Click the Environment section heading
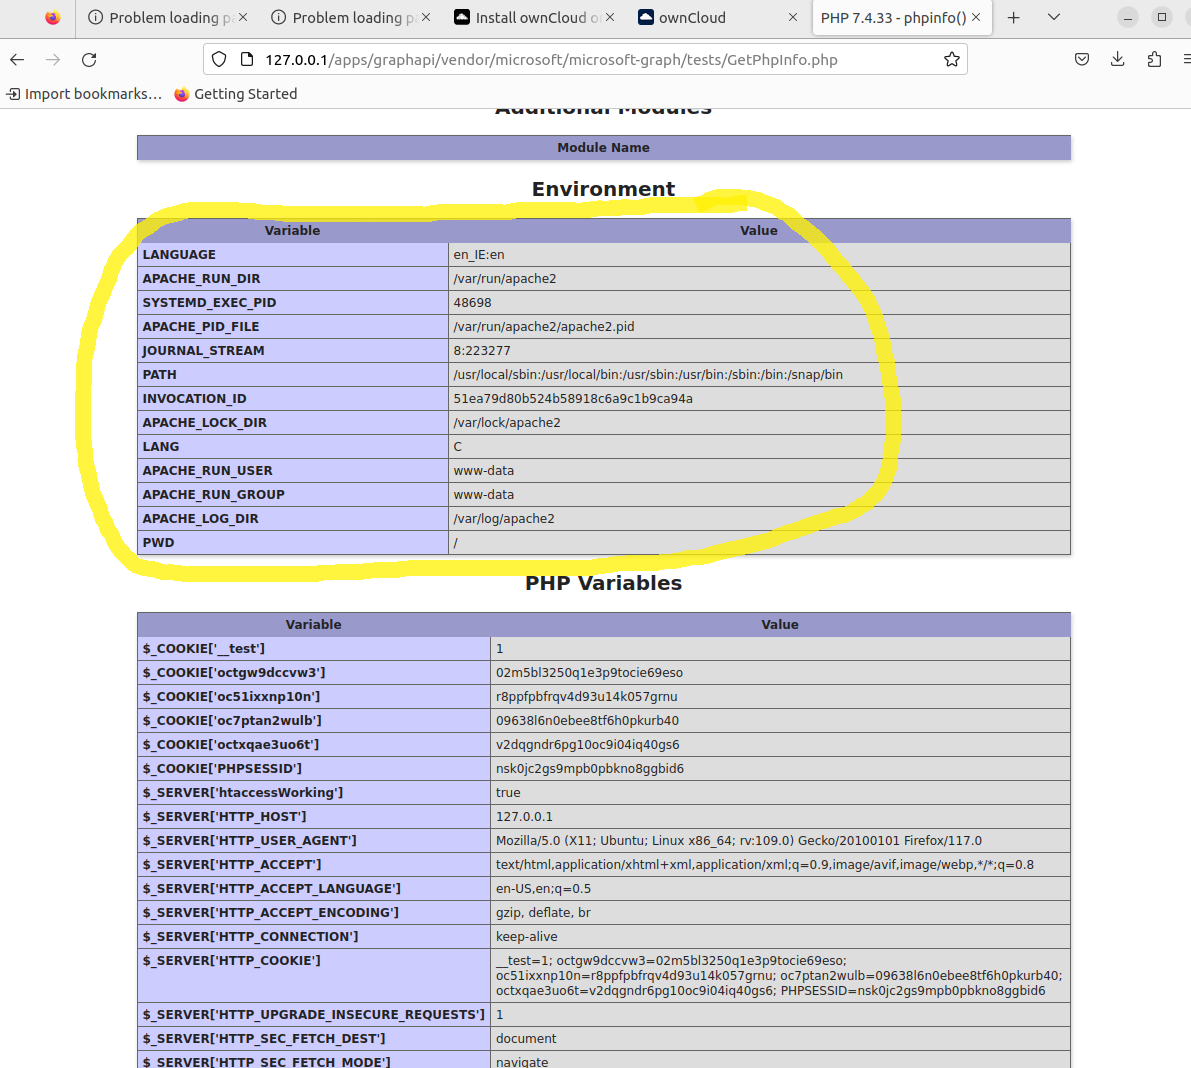 (604, 188)
